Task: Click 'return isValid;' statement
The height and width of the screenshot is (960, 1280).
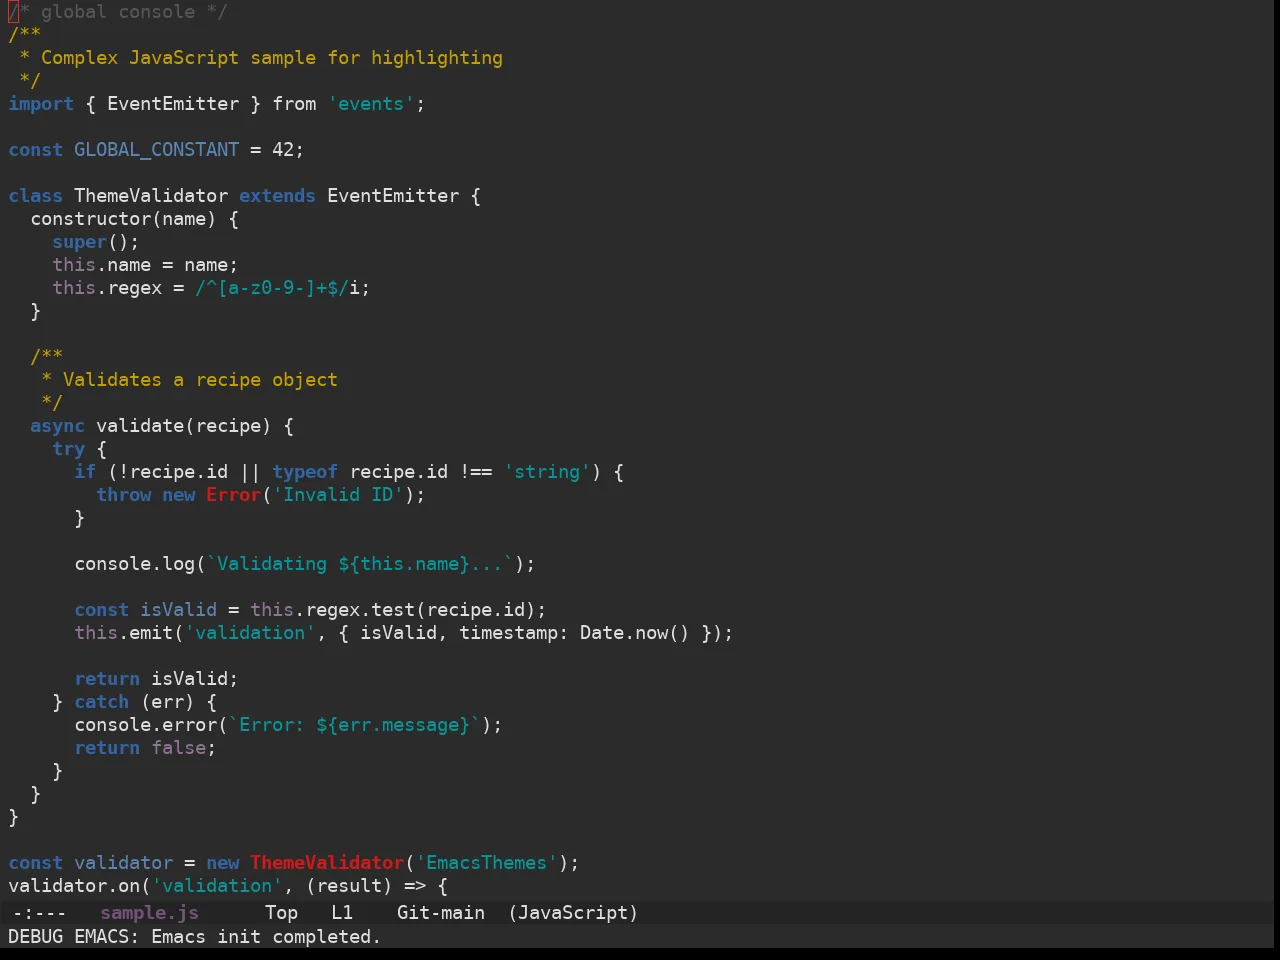Action: pos(156,679)
